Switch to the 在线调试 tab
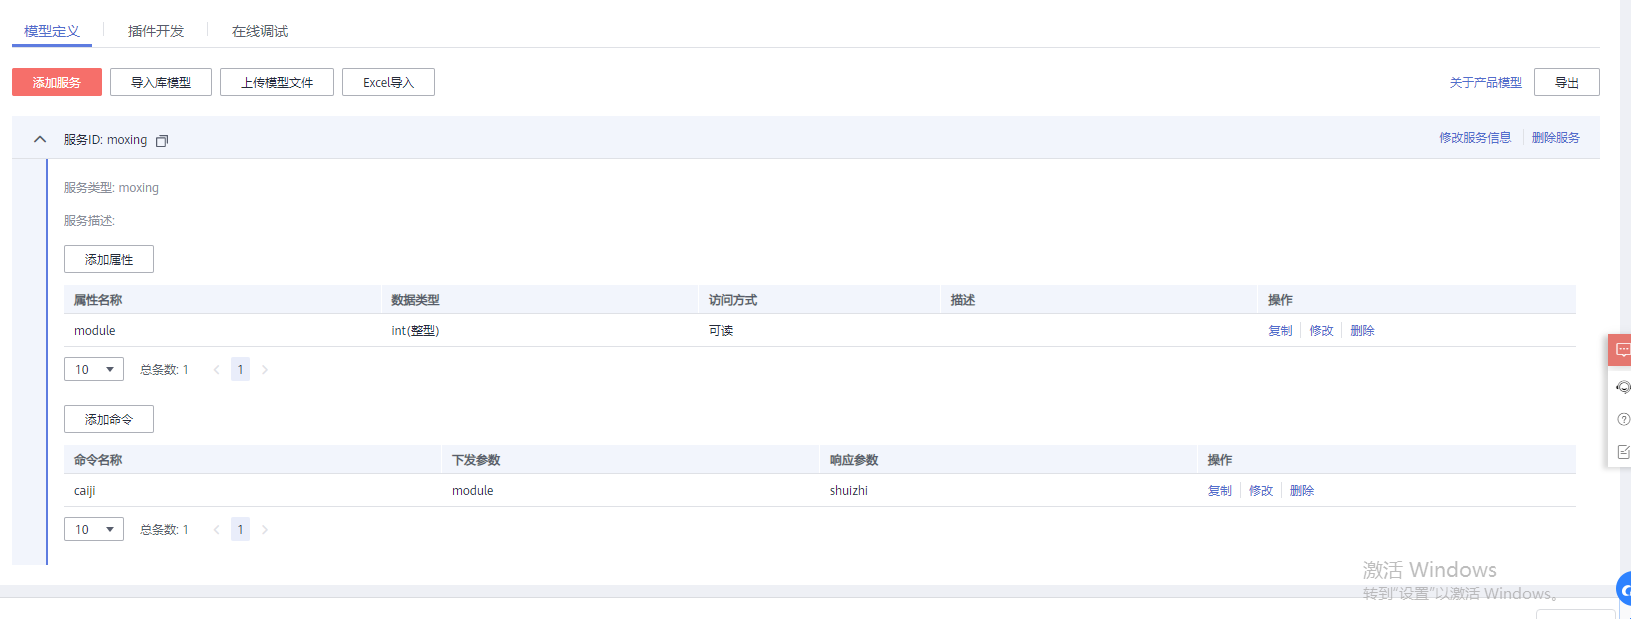This screenshot has height=619, width=1631. click(260, 31)
